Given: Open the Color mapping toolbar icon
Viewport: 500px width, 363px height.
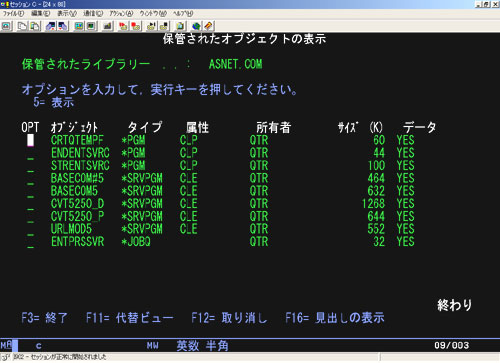Looking at the screenshot, I should [91, 26].
